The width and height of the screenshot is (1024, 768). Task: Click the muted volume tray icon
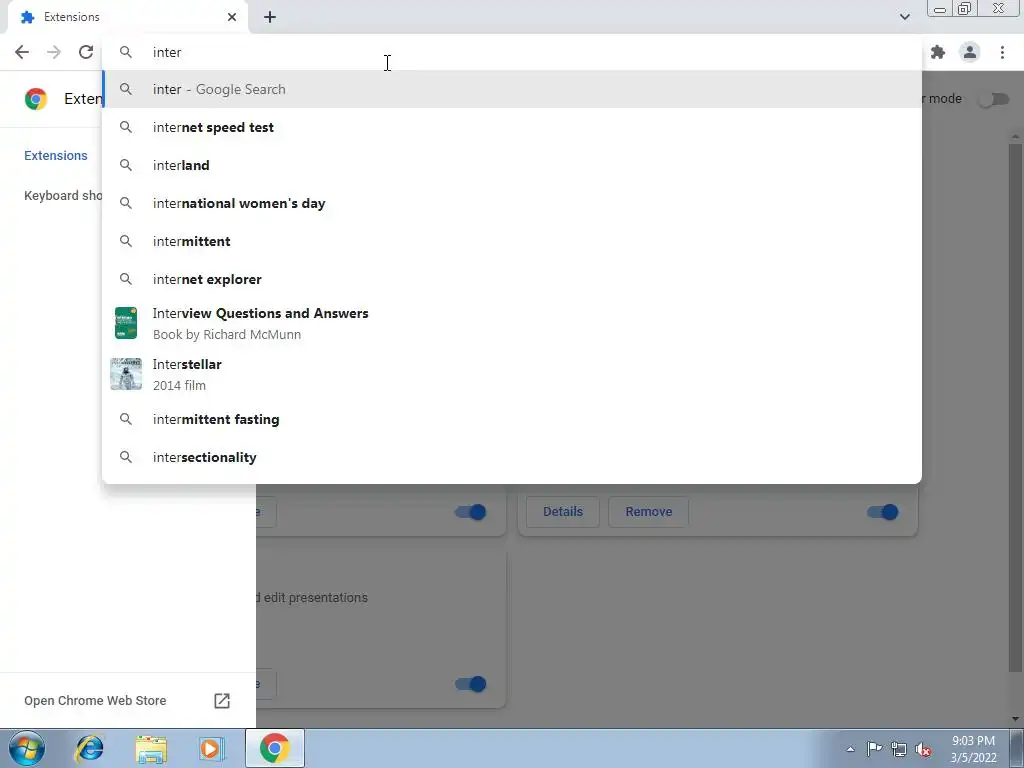point(923,750)
